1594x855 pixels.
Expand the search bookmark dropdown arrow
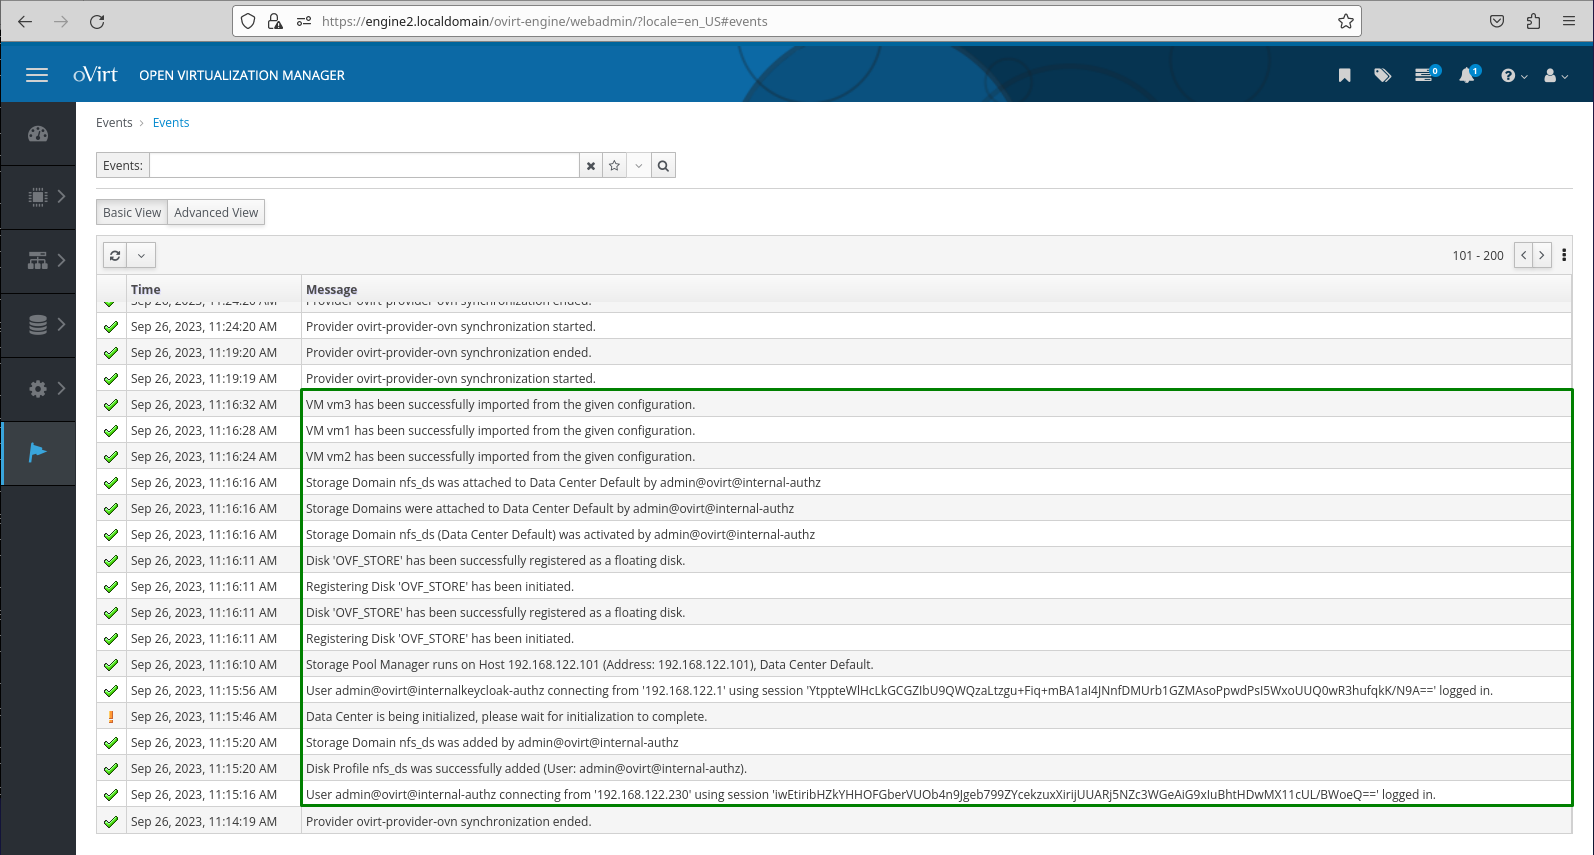(639, 166)
